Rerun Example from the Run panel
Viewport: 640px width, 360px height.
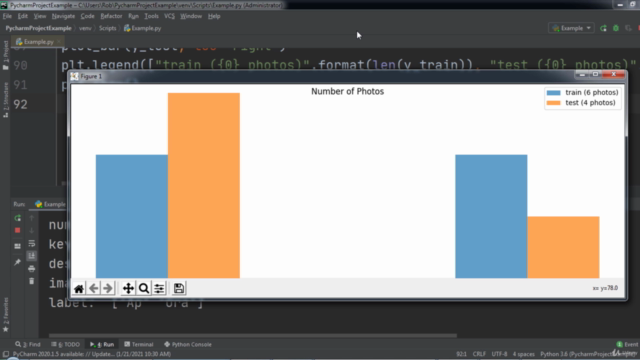(x=18, y=218)
